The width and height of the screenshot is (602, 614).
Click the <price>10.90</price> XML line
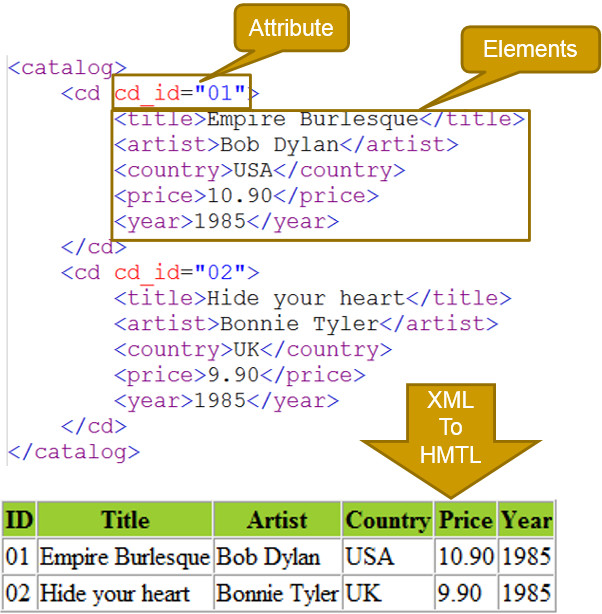coord(246,196)
